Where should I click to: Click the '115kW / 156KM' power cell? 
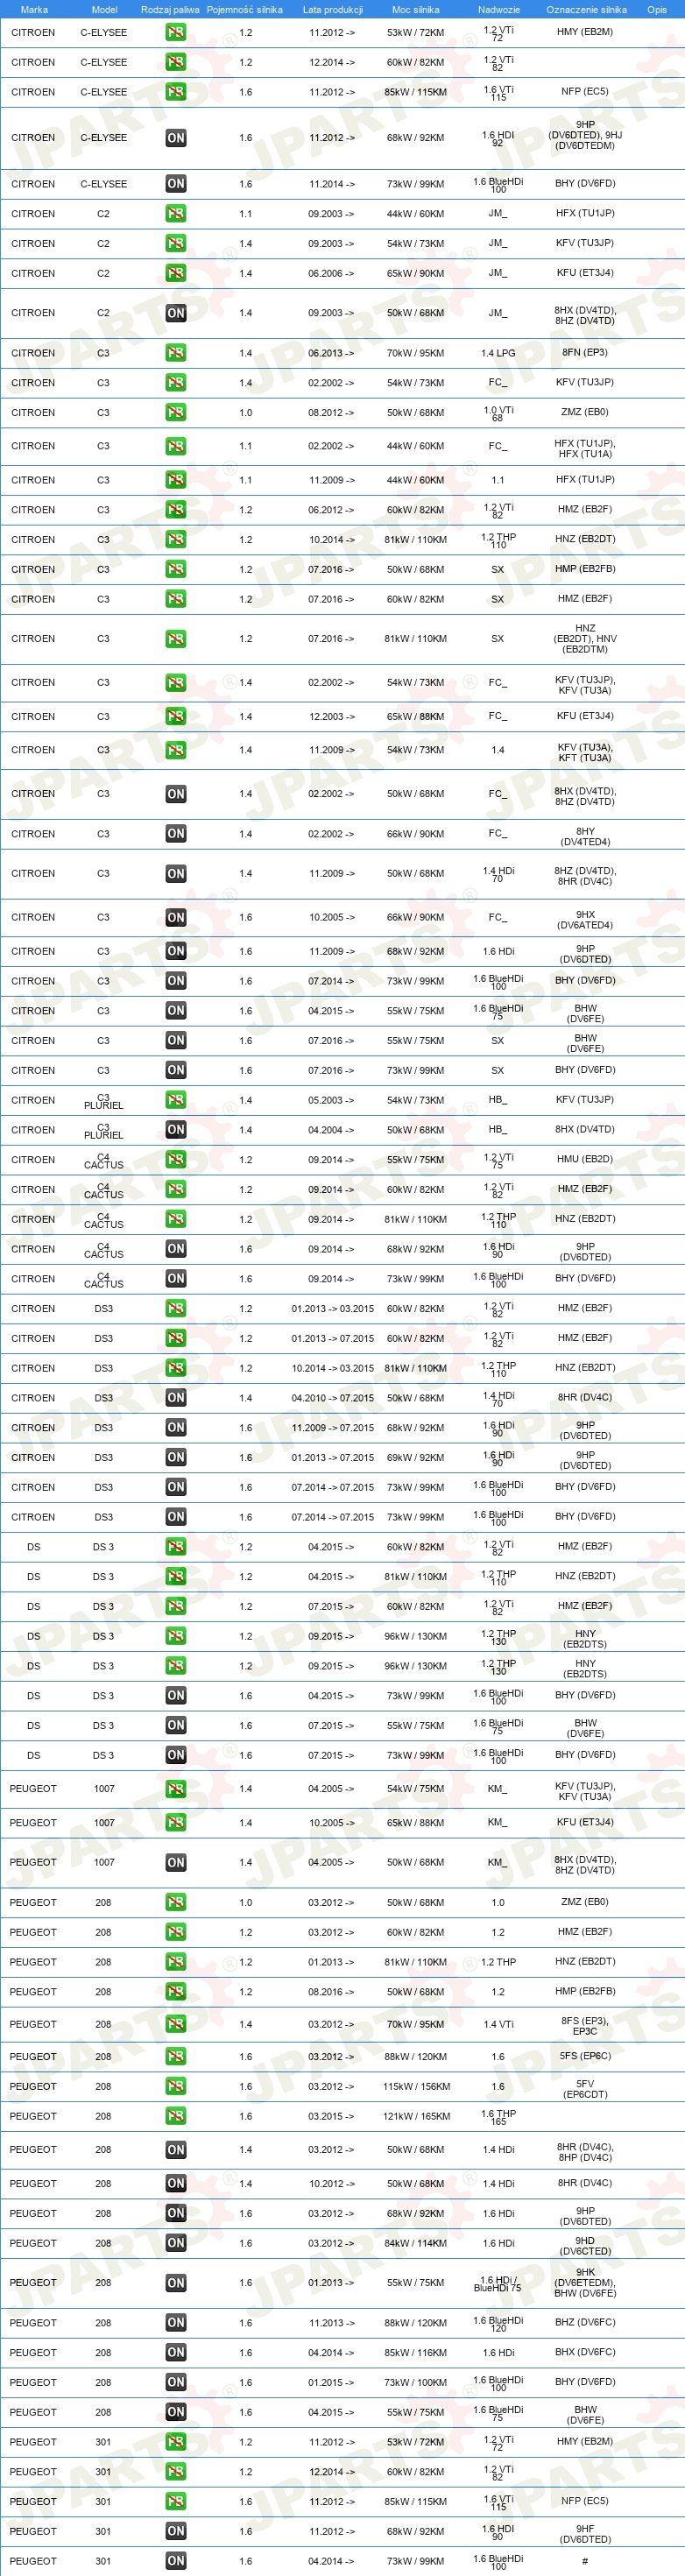click(x=416, y=2087)
